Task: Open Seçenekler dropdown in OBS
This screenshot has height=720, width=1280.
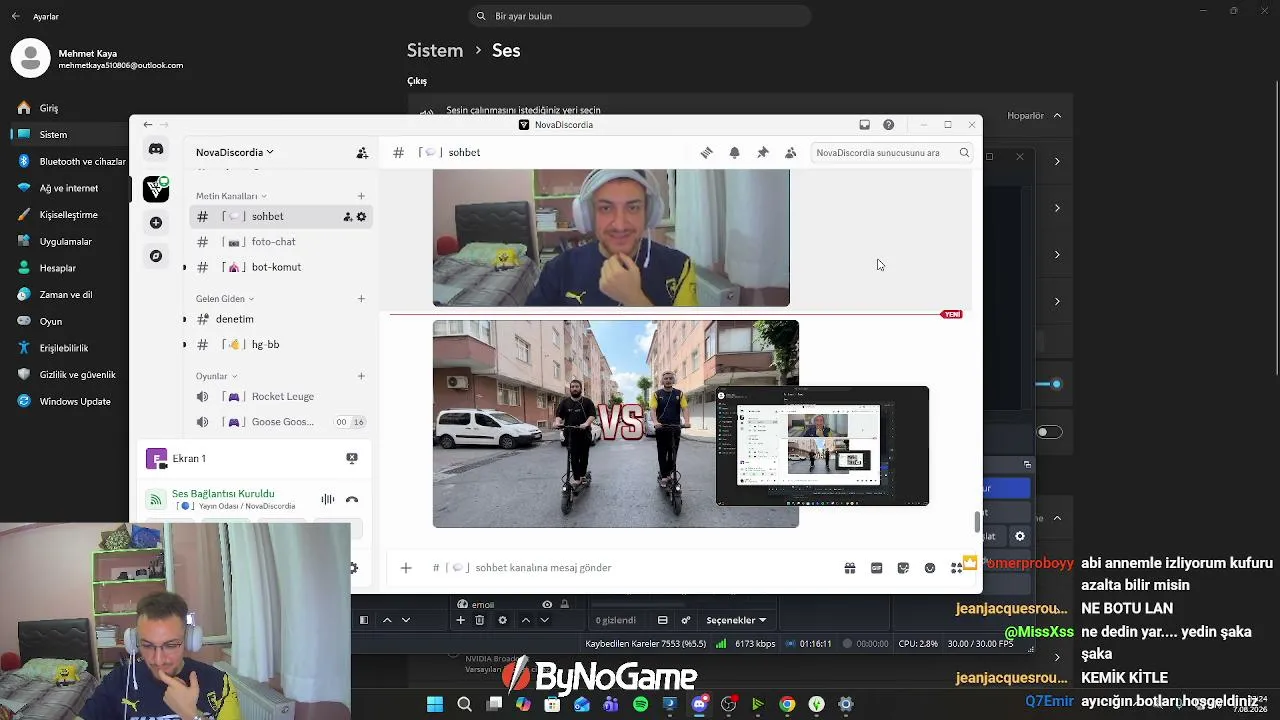Action: coord(736,620)
